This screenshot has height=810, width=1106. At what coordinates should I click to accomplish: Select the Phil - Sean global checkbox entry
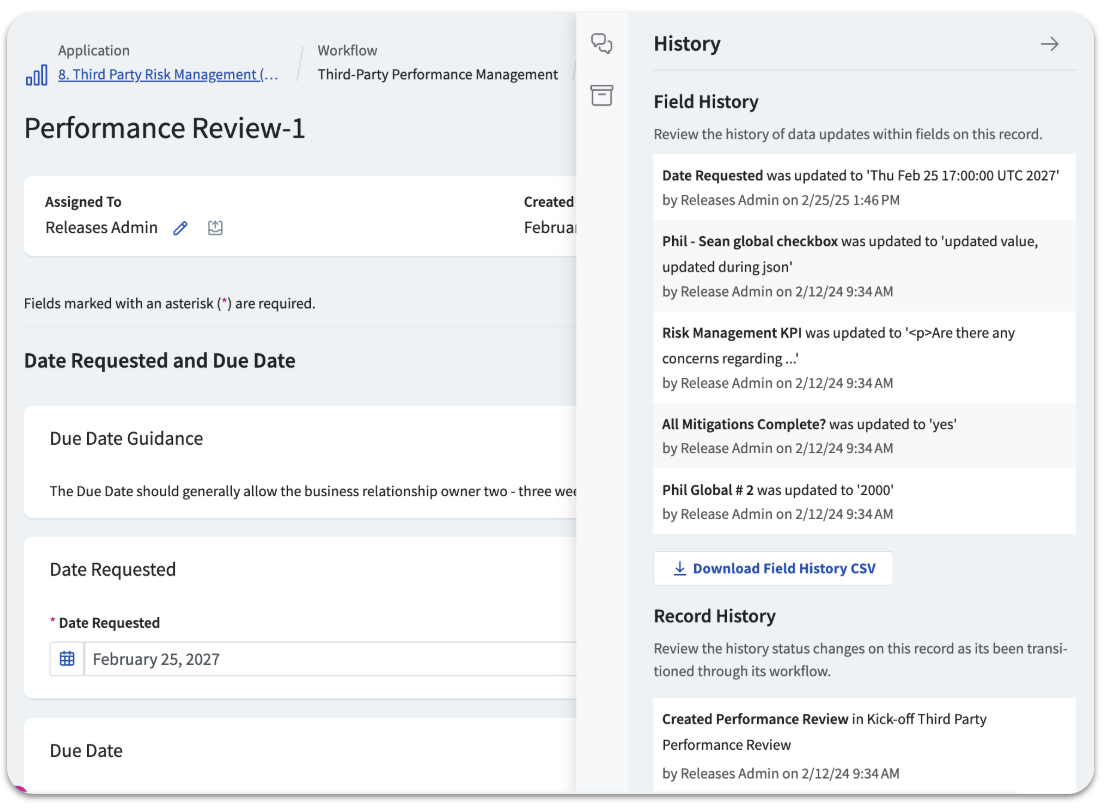click(x=864, y=265)
